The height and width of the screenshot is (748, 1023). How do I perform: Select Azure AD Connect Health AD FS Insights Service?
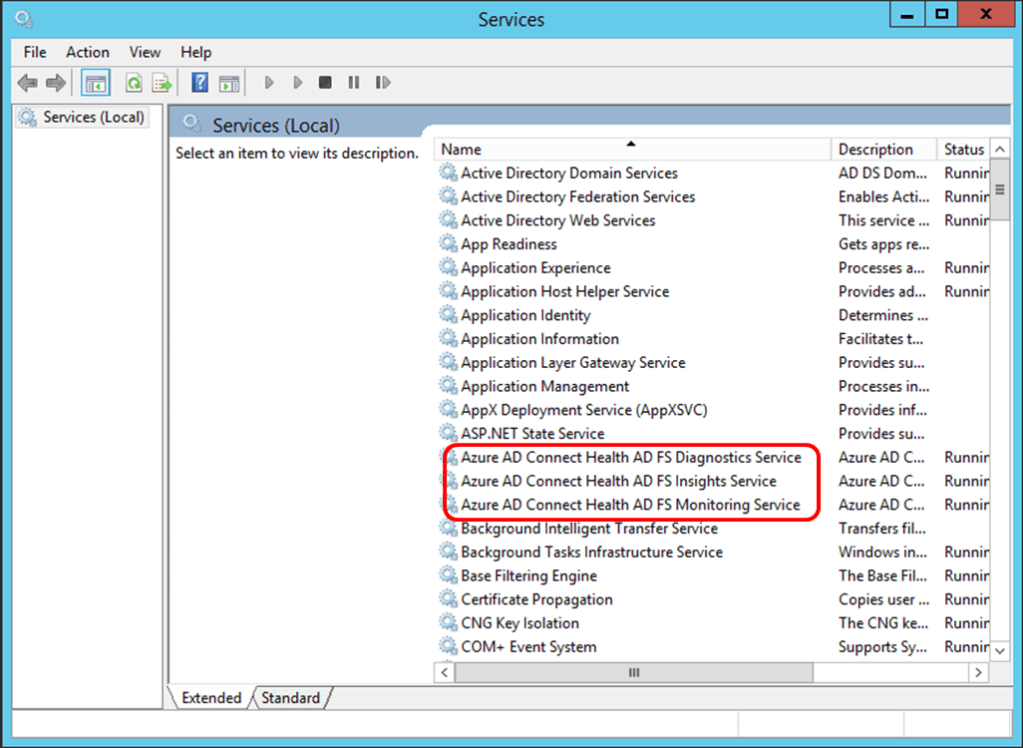click(618, 481)
